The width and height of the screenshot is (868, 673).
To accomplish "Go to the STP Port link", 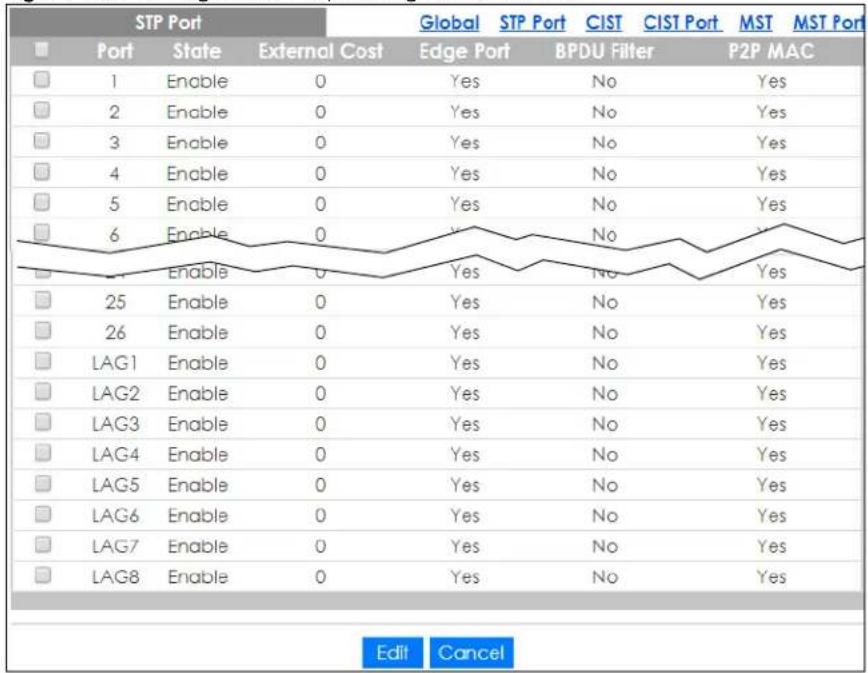I will click(x=533, y=23).
